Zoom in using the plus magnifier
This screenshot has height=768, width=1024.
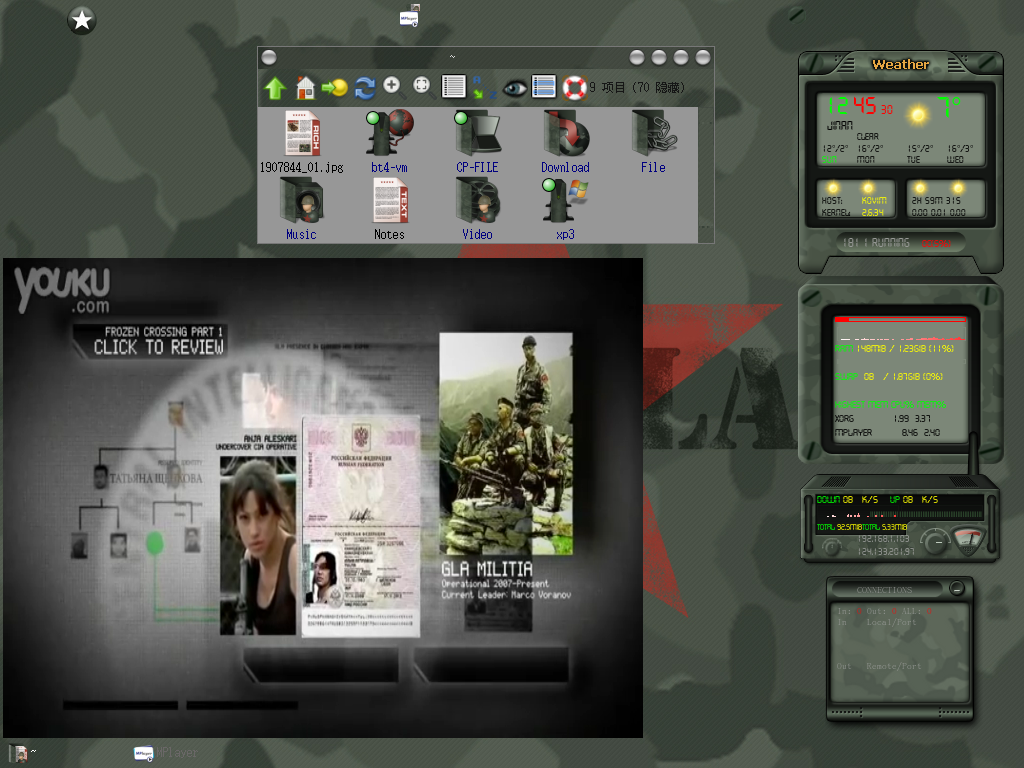[393, 86]
